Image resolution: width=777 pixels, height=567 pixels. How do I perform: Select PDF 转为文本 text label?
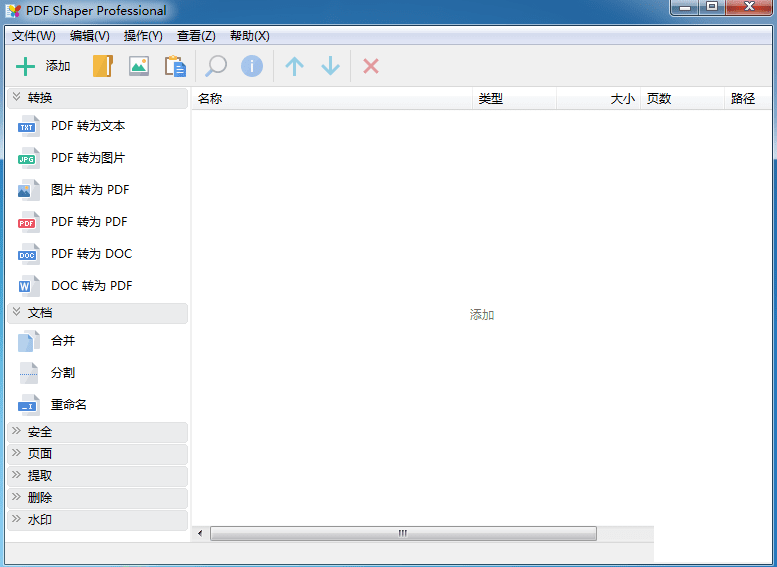[x=88, y=126]
